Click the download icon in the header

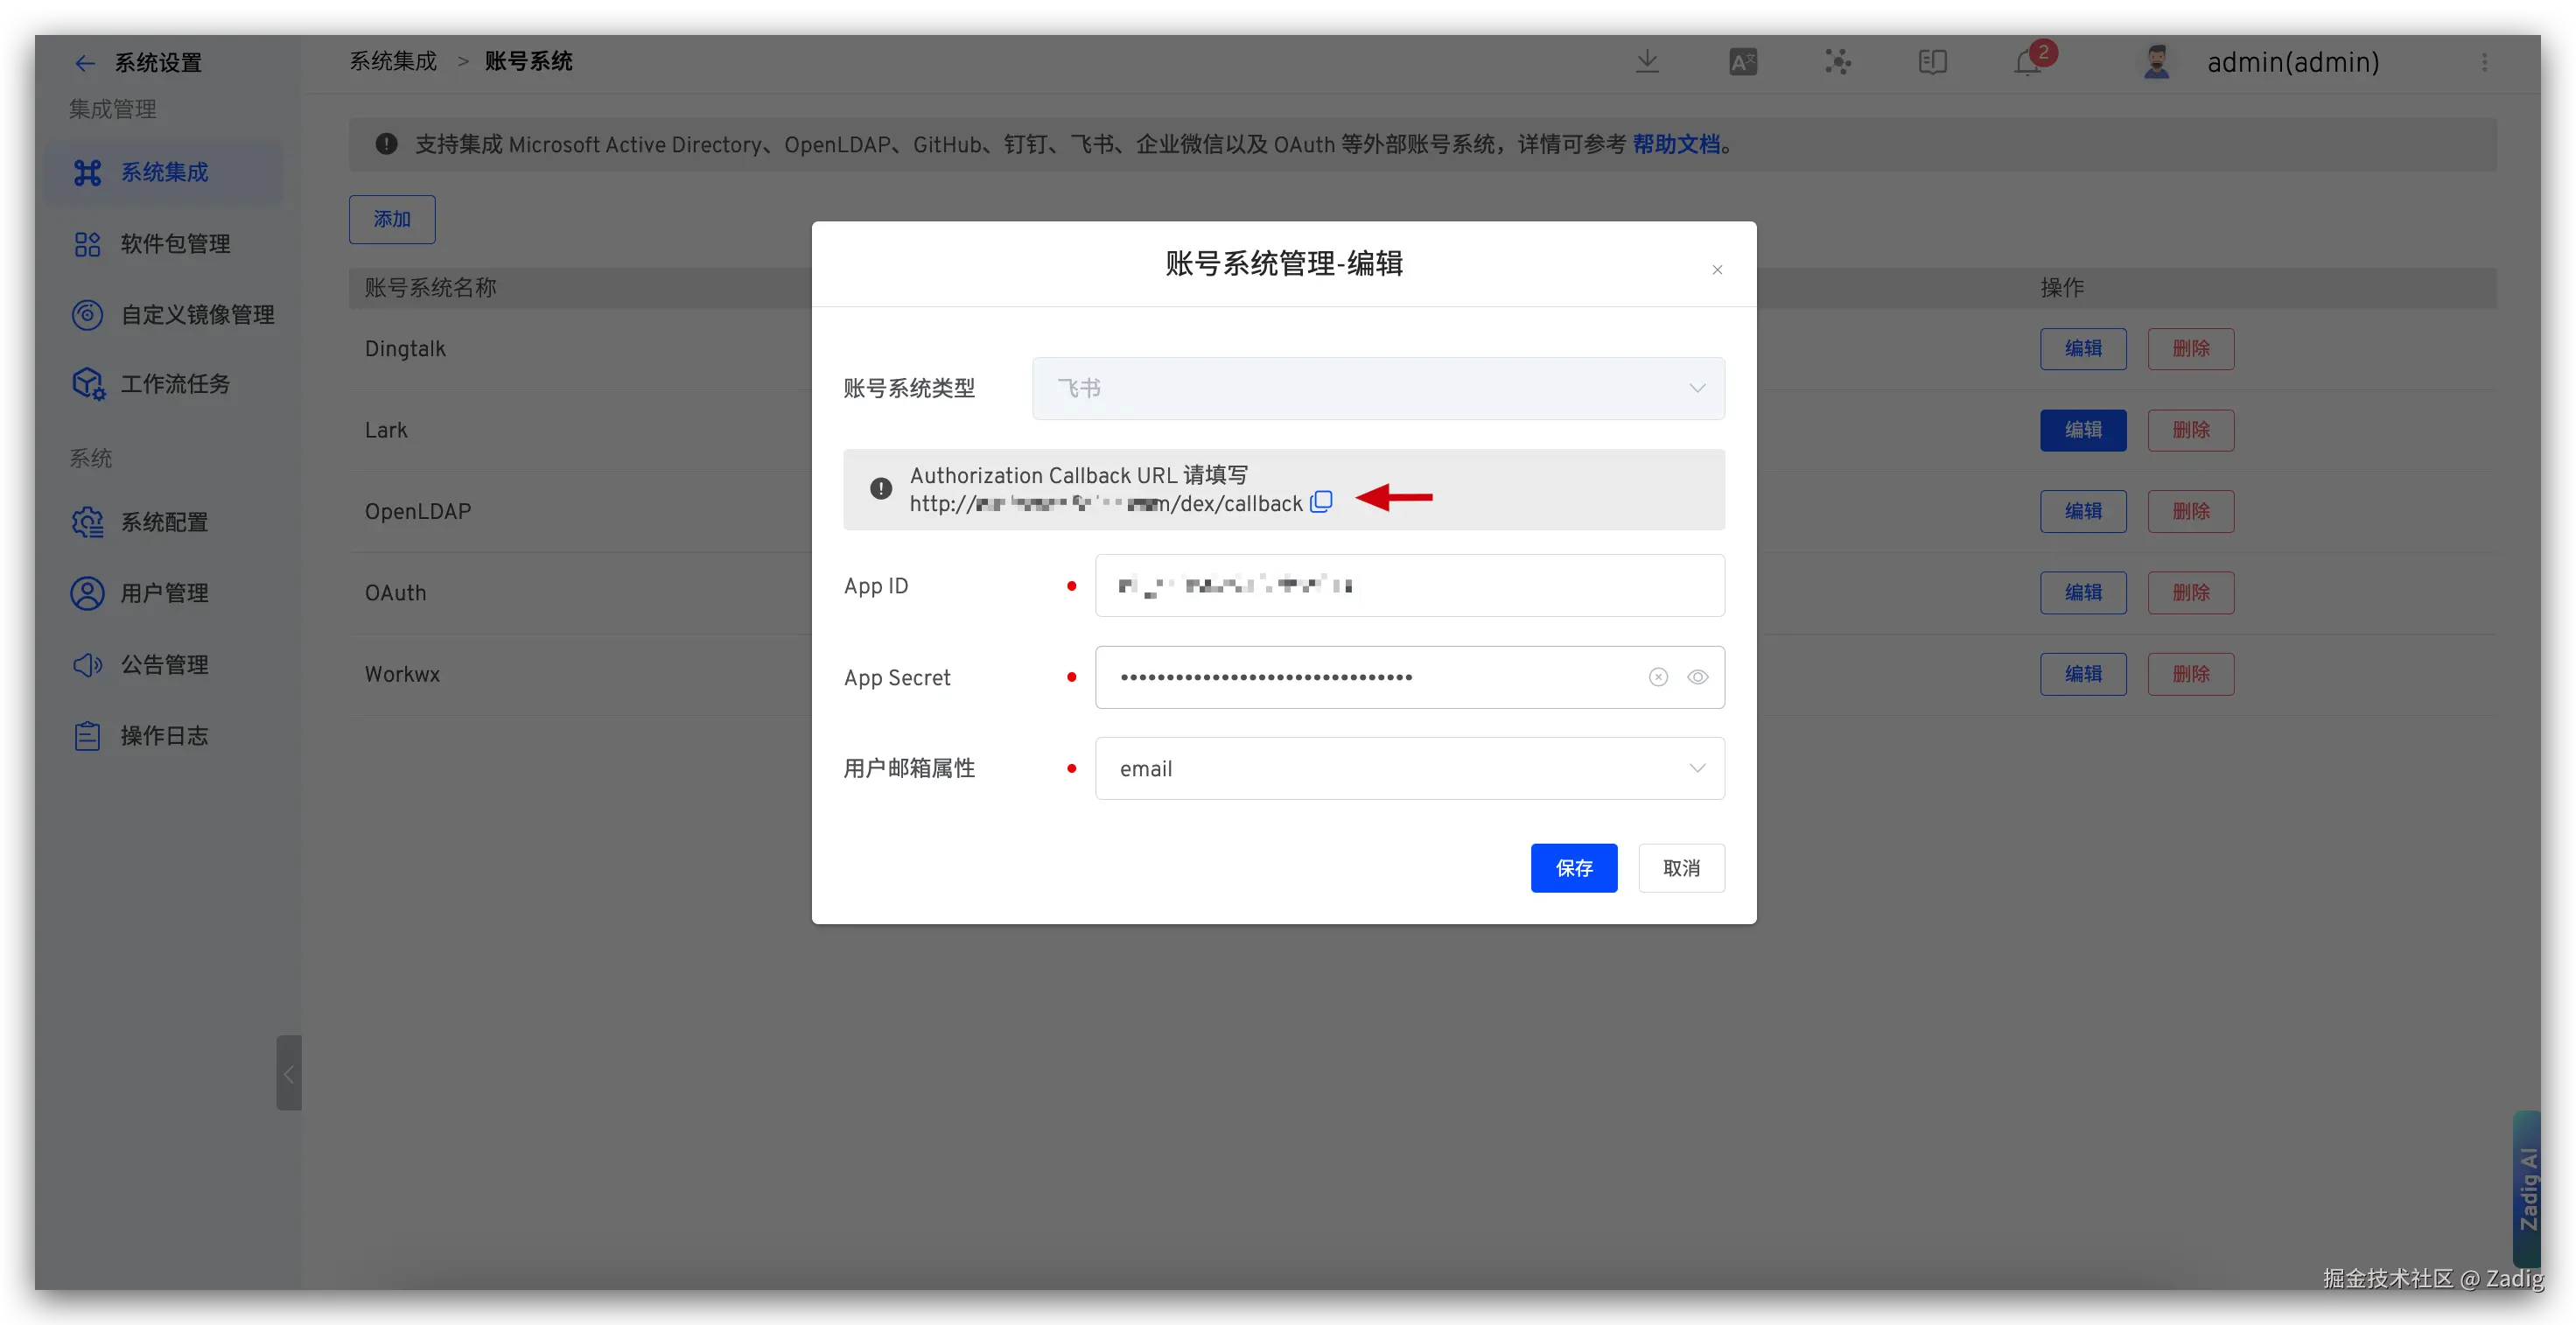click(x=1647, y=62)
